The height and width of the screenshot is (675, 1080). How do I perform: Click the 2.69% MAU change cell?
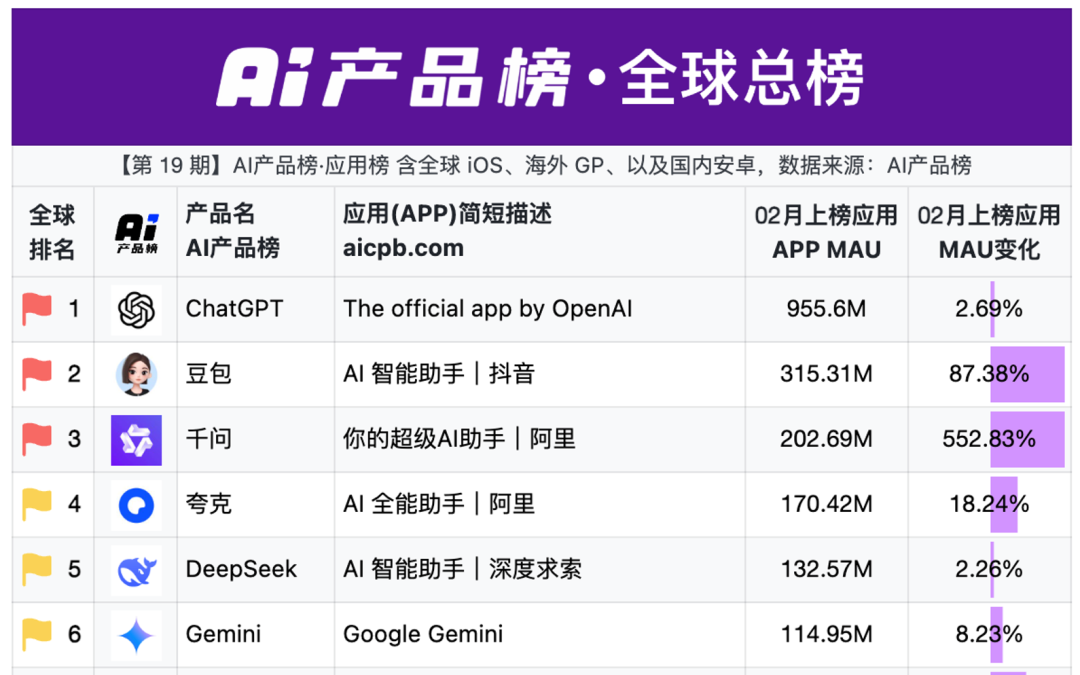coord(989,309)
